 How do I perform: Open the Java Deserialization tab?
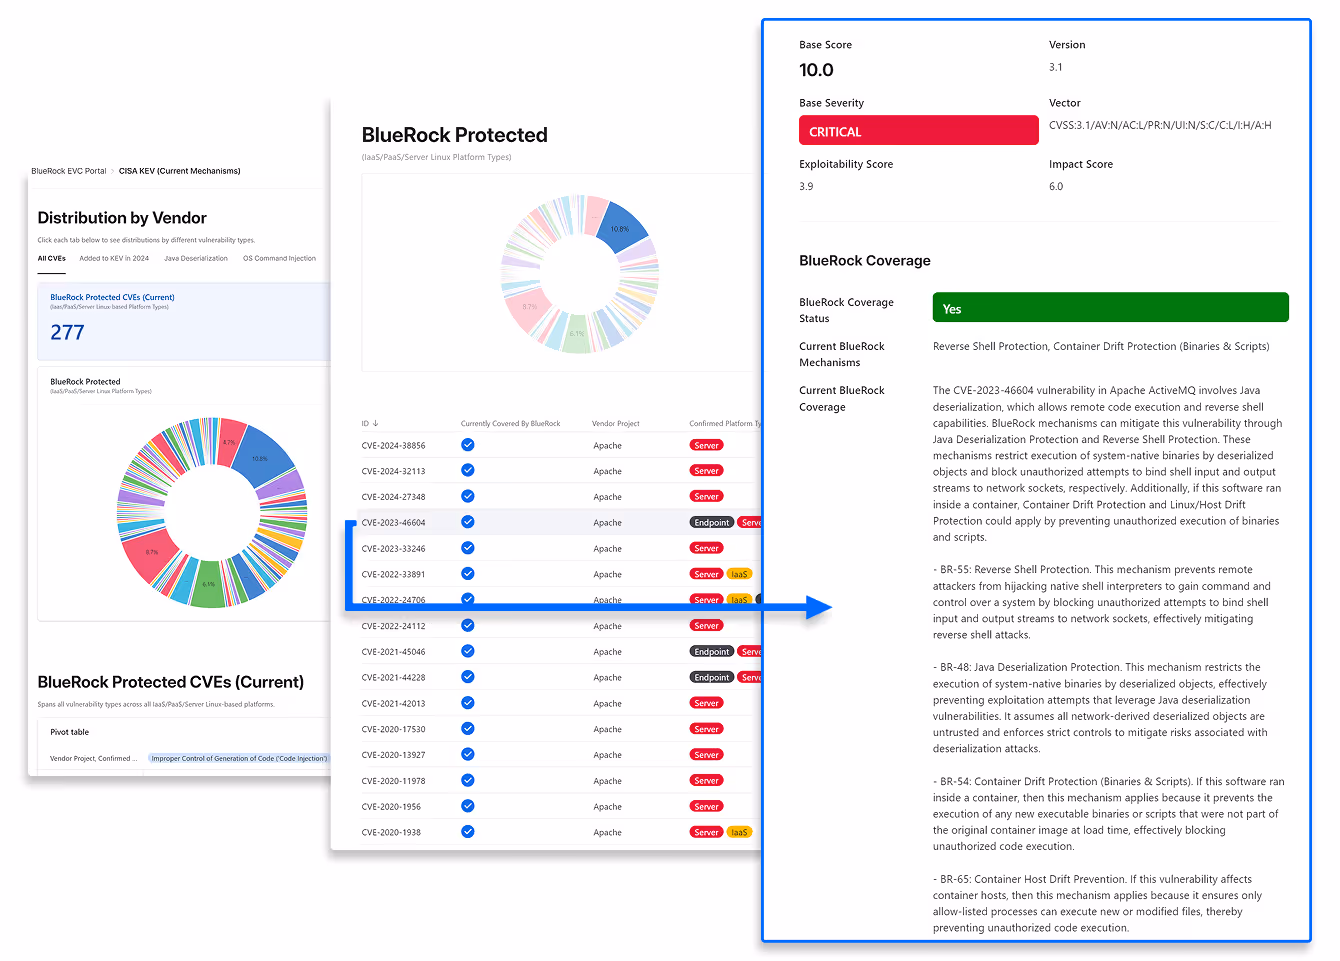coord(196,258)
